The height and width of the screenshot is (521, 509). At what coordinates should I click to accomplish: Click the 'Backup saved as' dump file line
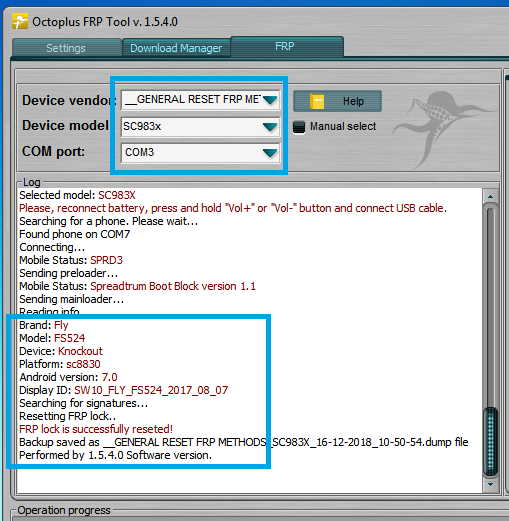tap(244, 442)
